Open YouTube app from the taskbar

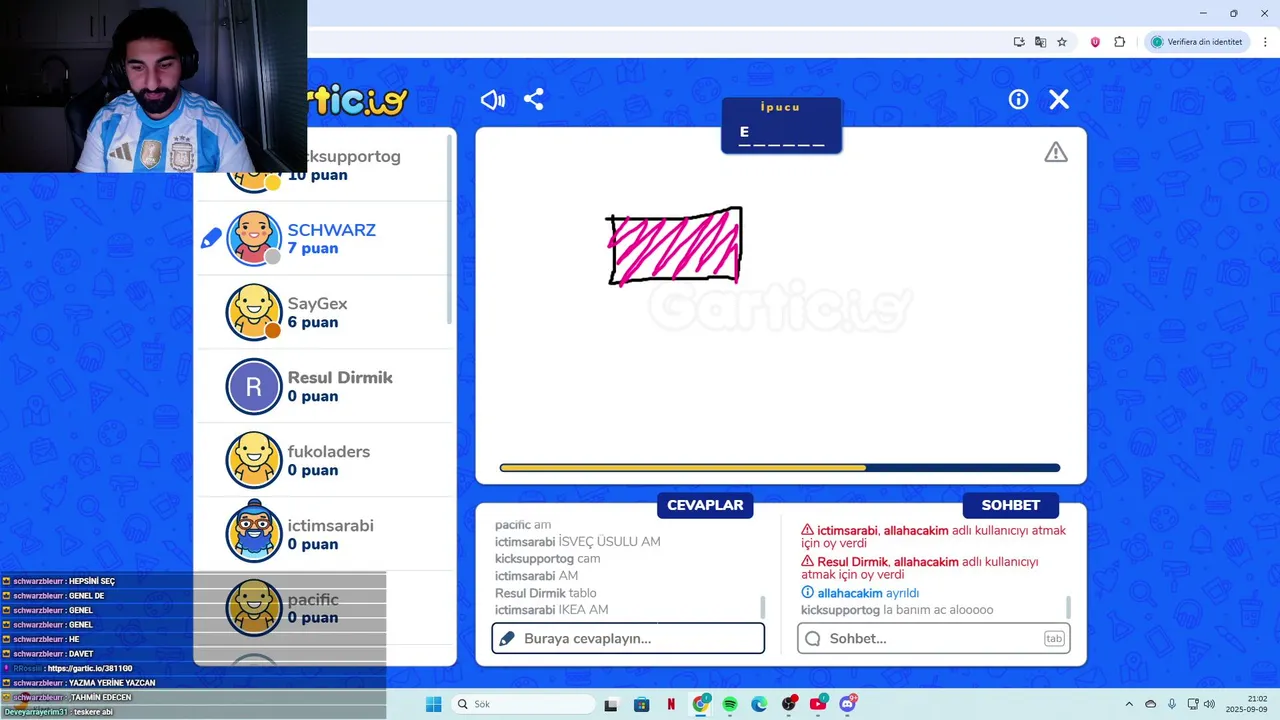pos(818,704)
